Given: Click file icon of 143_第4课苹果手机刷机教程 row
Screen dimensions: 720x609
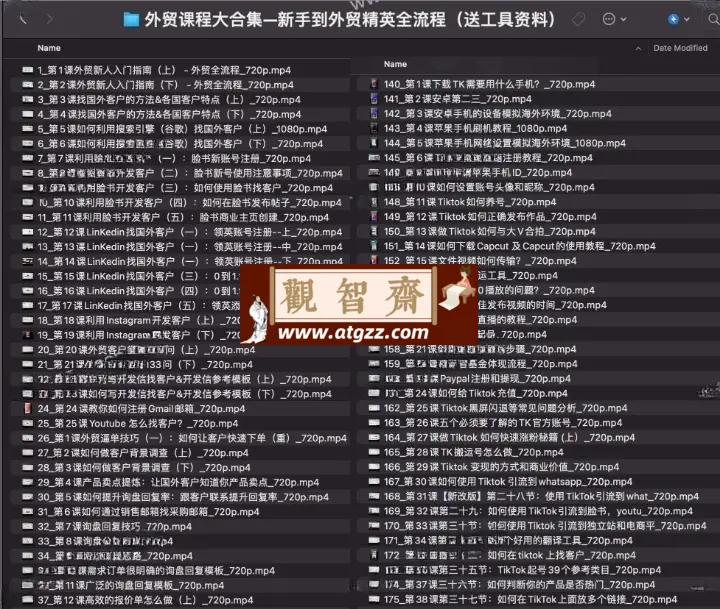Looking at the screenshot, I should coord(374,128).
